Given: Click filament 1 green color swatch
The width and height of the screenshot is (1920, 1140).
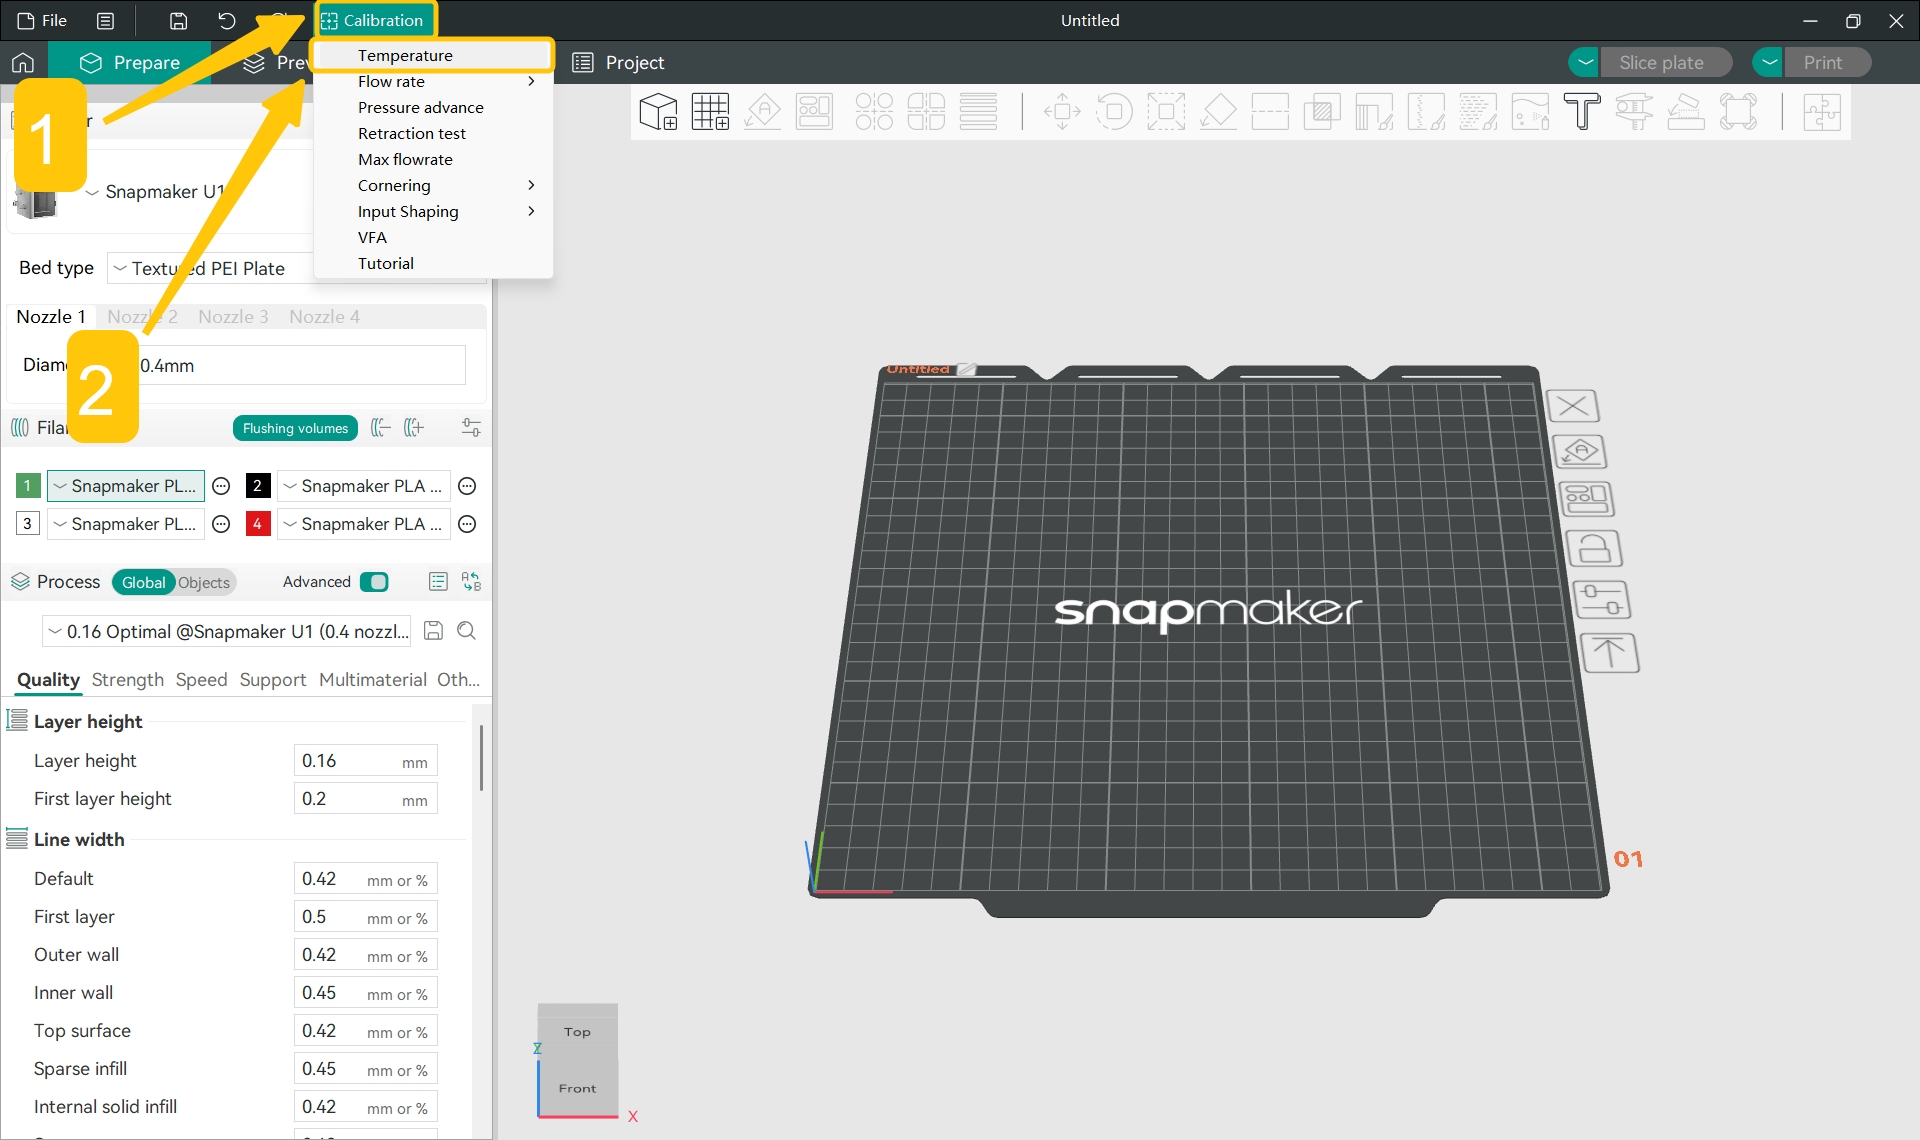Looking at the screenshot, I should [28, 487].
